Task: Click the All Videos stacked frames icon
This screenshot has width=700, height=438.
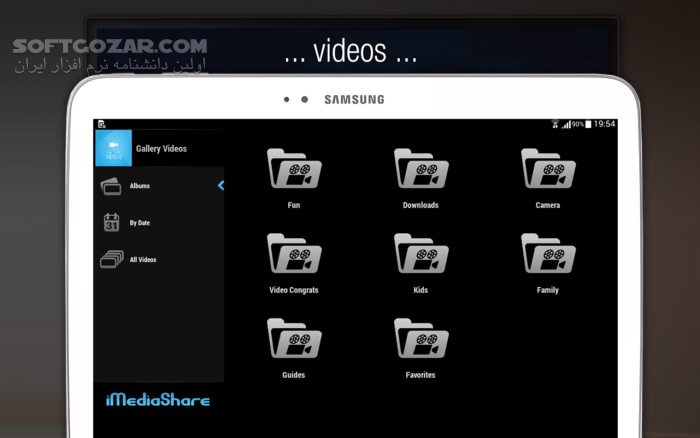Action: click(111, 260)
